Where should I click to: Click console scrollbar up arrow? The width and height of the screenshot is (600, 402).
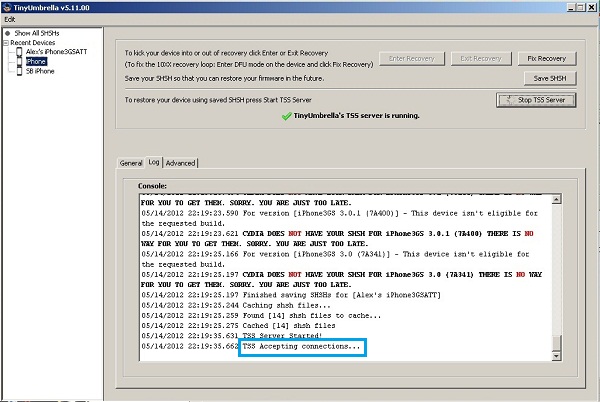556,199
